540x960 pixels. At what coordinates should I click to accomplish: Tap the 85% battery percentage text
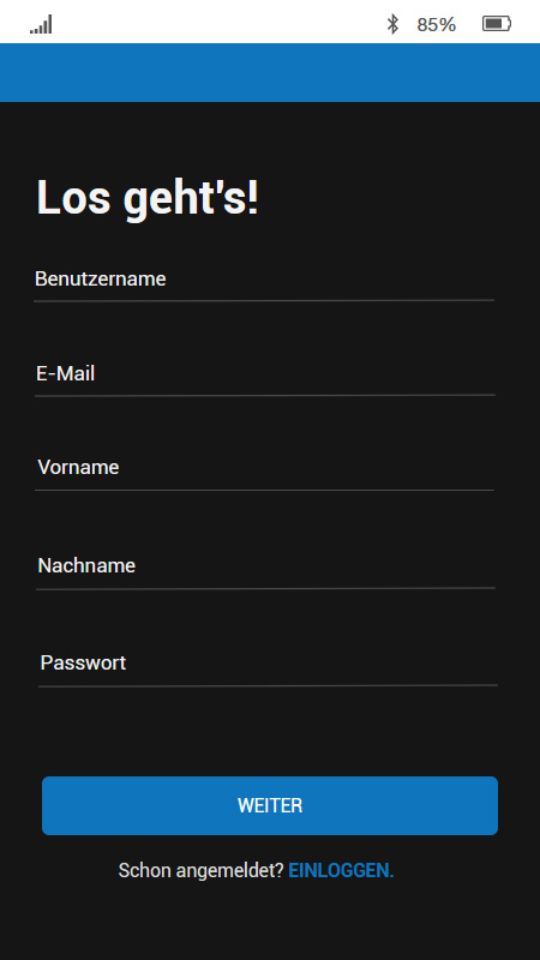pyautogui.click(x=436, y=24)
